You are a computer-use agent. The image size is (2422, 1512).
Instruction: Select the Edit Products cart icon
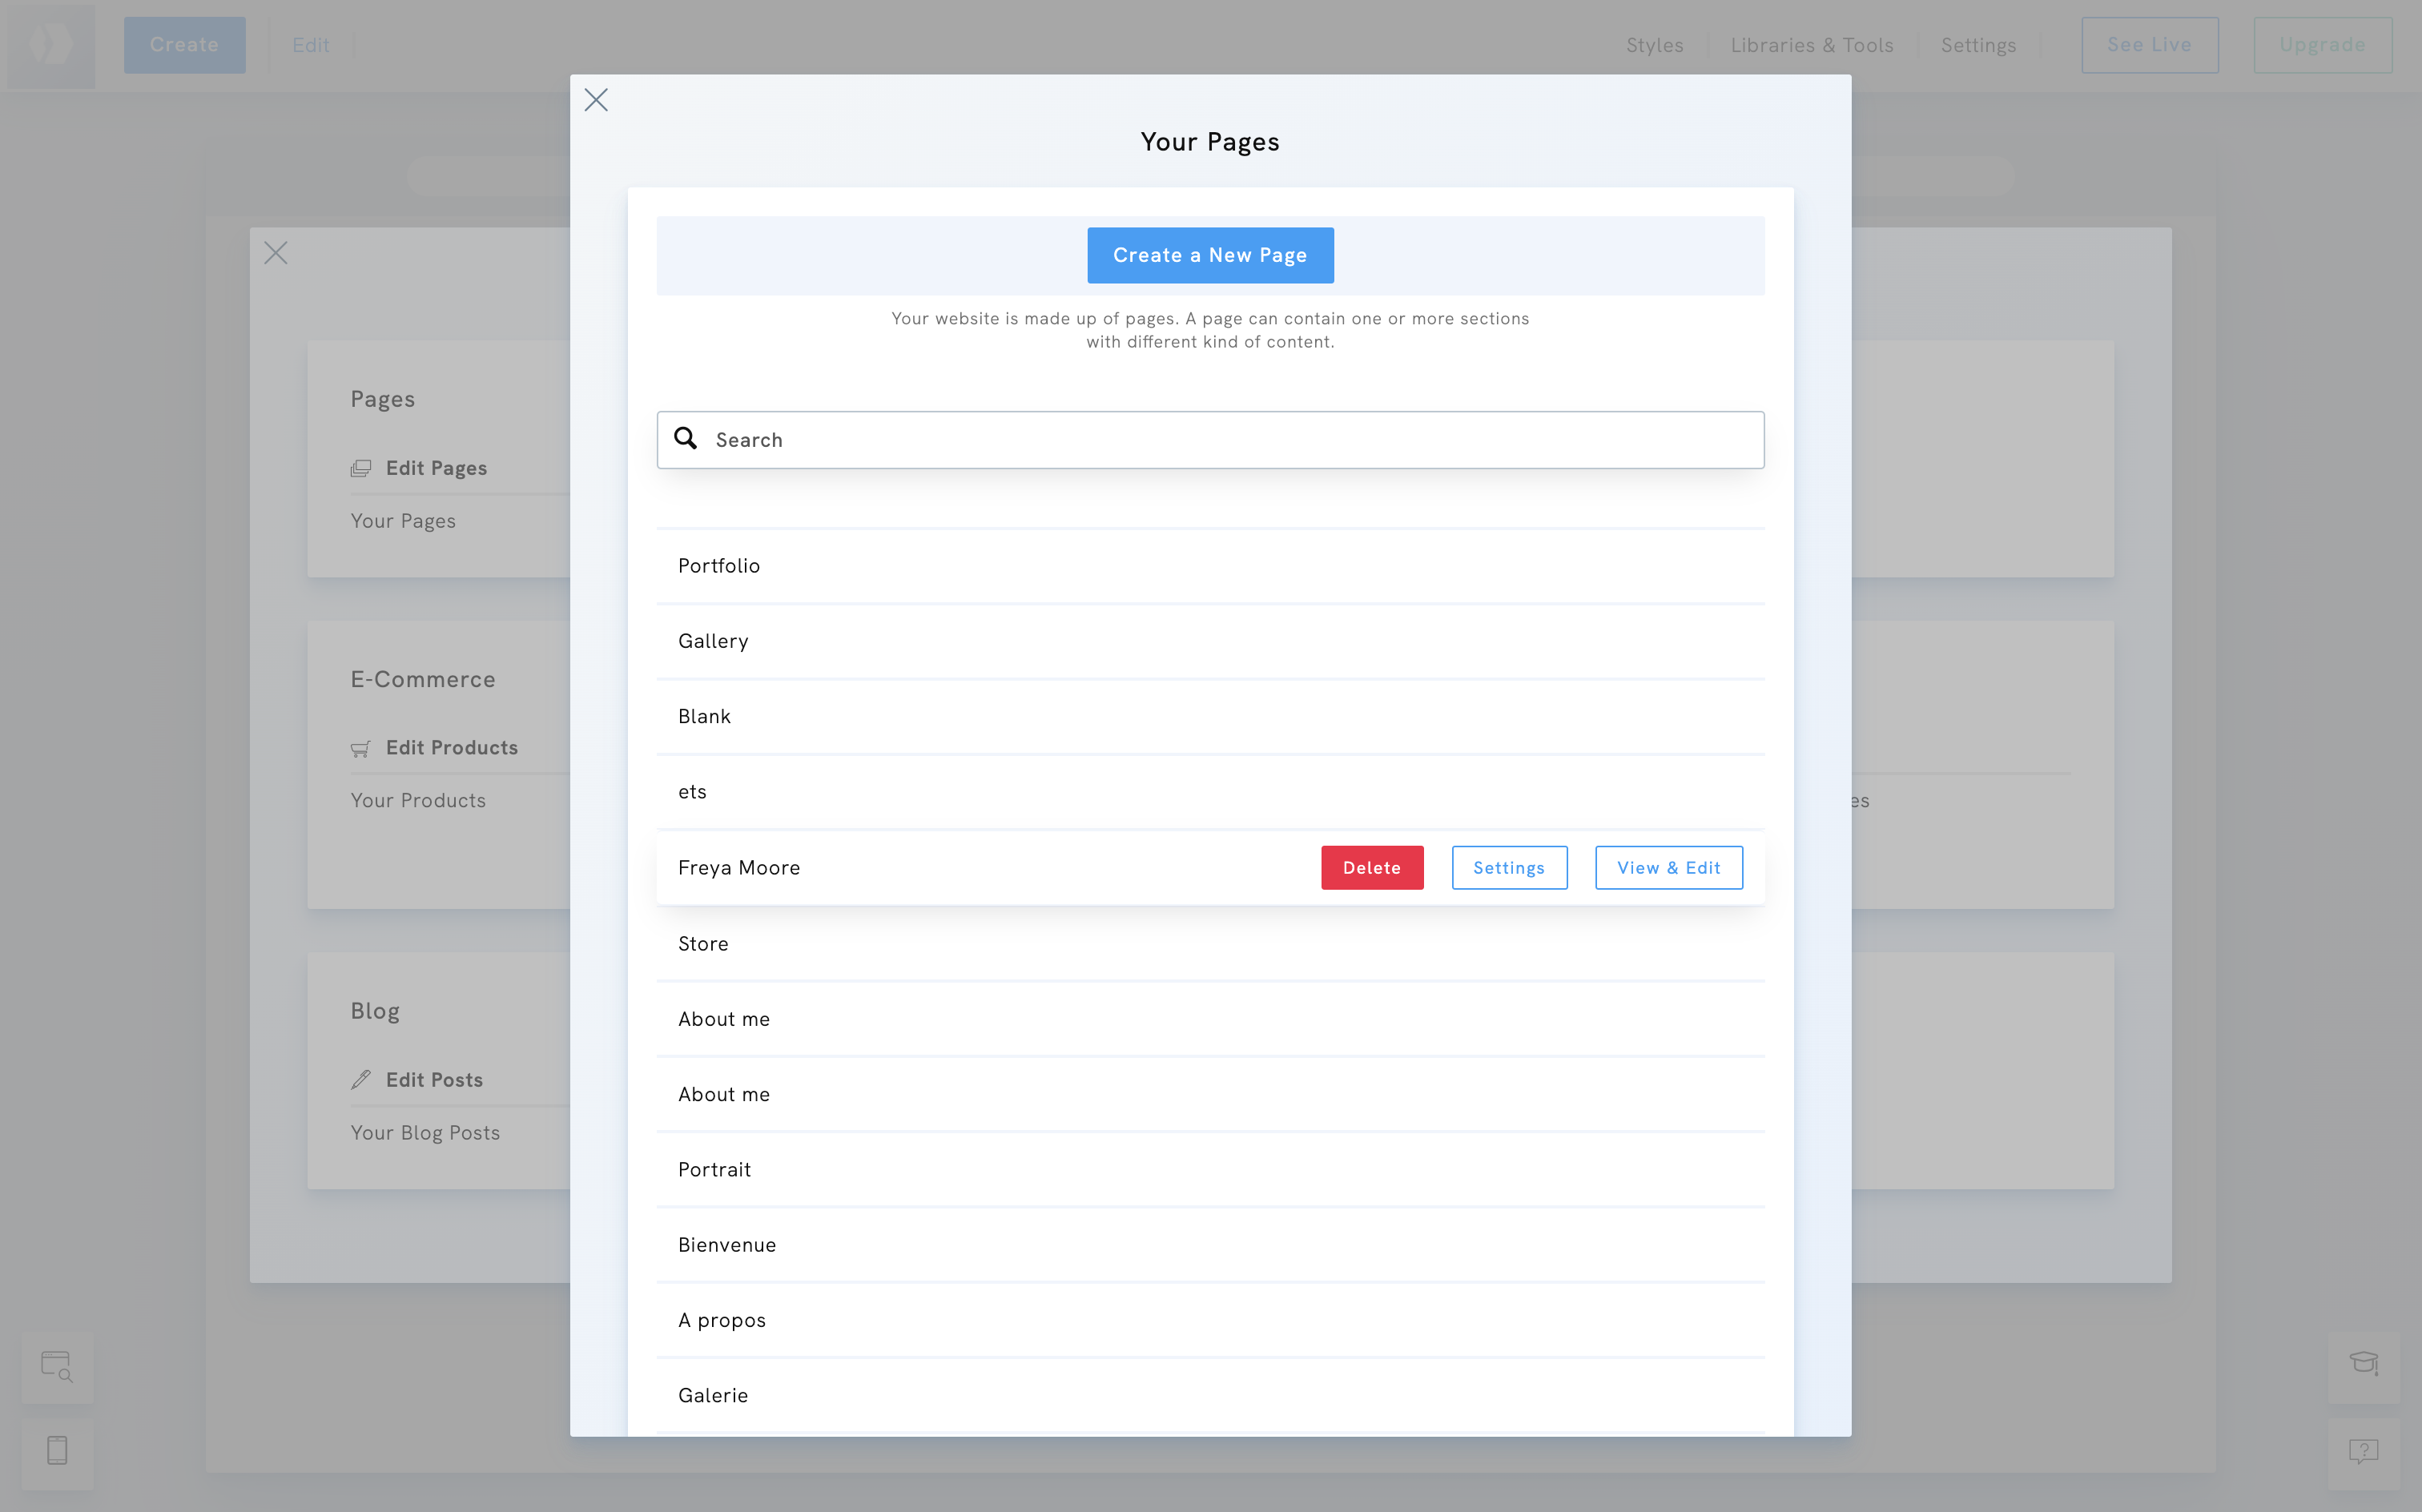(x=362, y=747)
